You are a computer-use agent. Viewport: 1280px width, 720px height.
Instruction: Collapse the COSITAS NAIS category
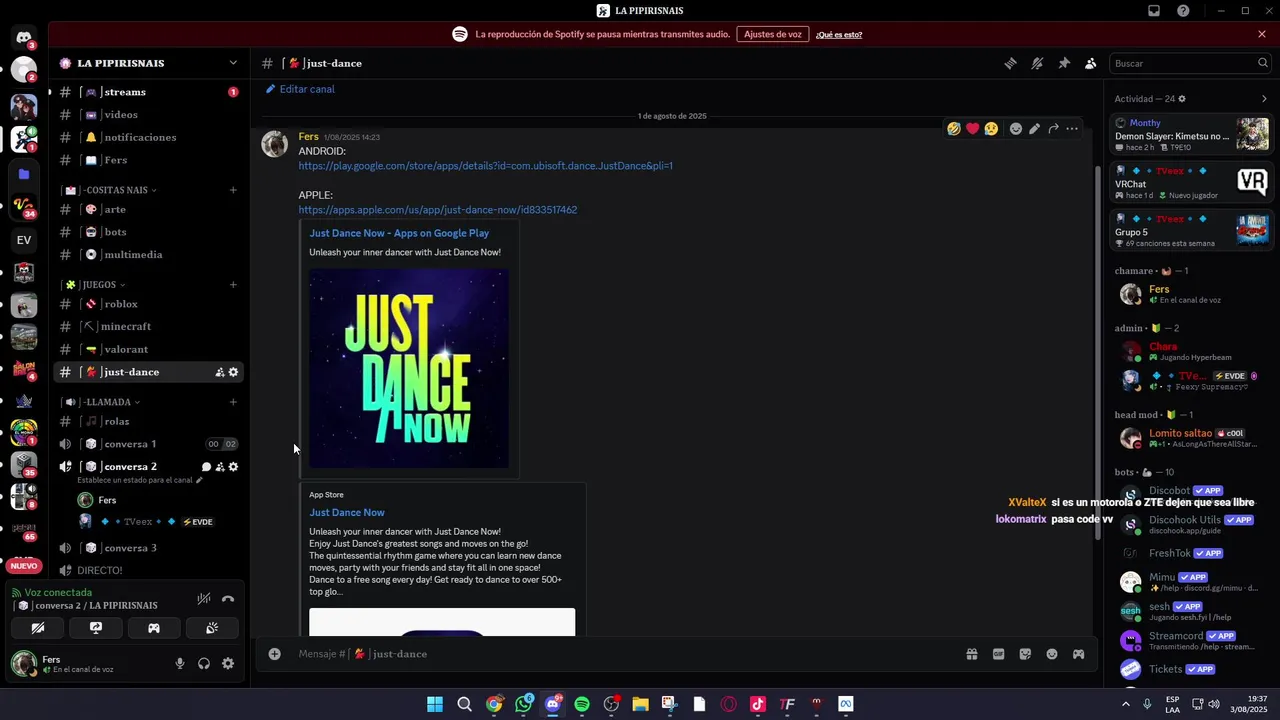(111, 190)
